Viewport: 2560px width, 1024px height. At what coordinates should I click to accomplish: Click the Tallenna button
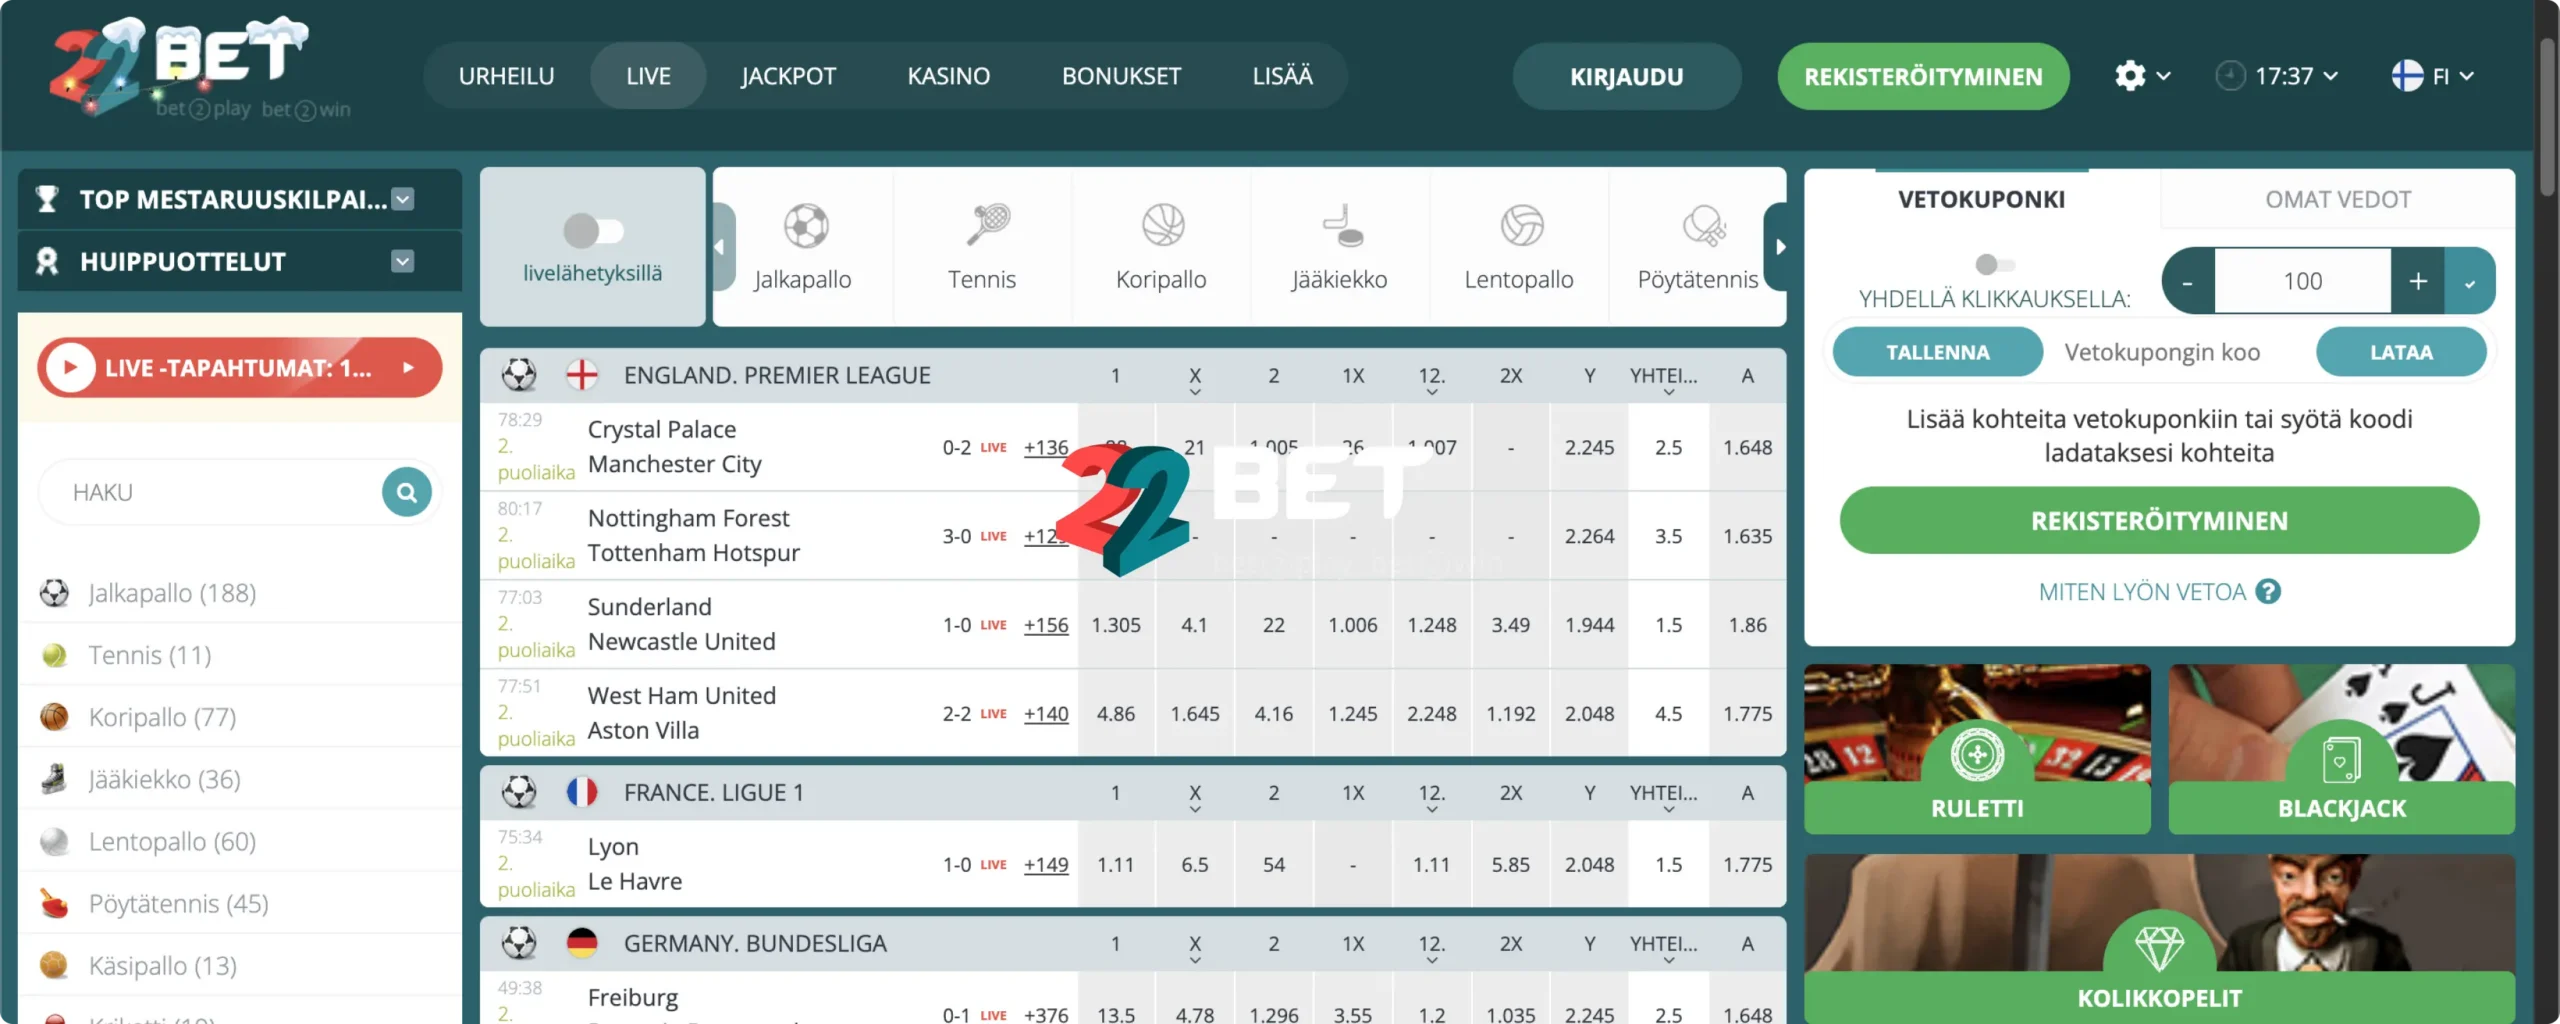click(1937, 352)
